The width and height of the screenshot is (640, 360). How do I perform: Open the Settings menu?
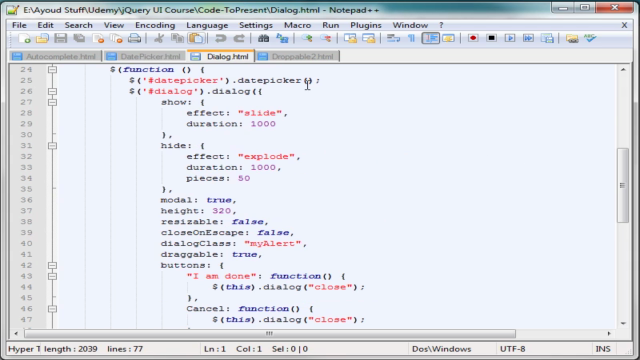[256, 25]
